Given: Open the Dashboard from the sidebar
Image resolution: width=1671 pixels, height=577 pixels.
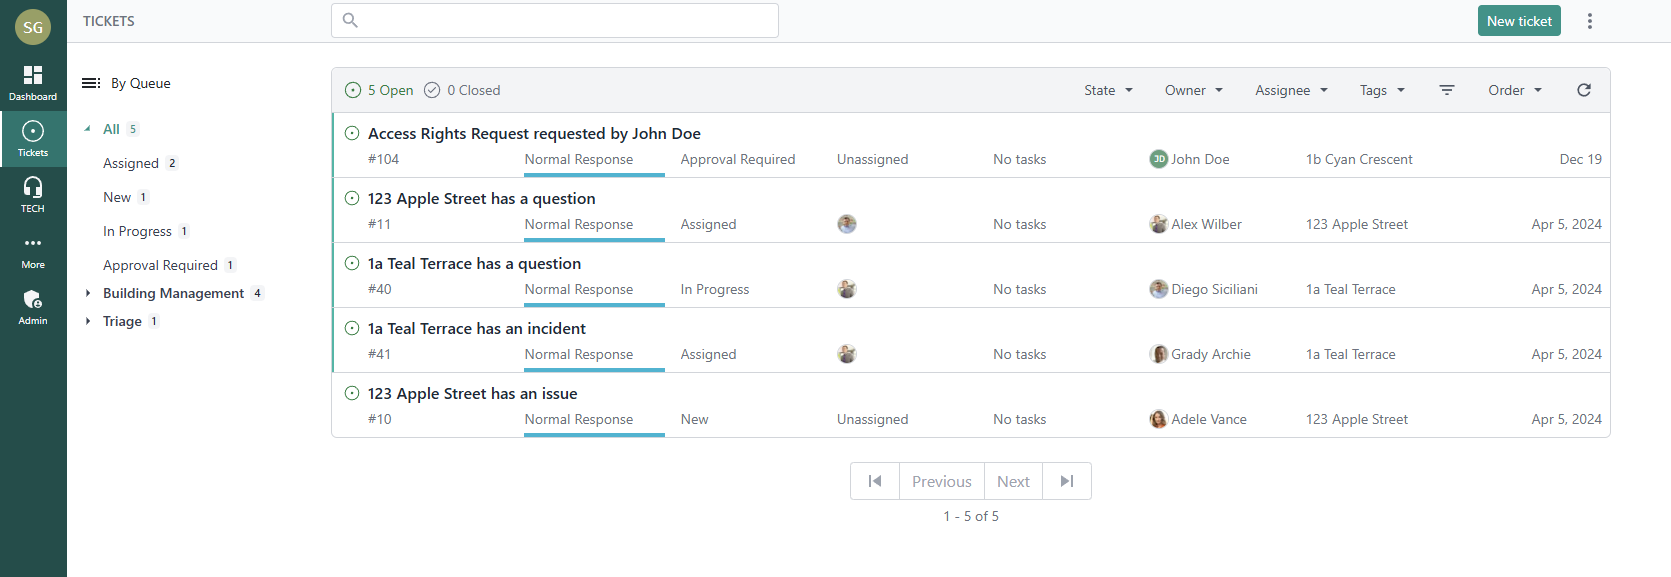Looking at the screenshot, I should click(x=33, y=83).
